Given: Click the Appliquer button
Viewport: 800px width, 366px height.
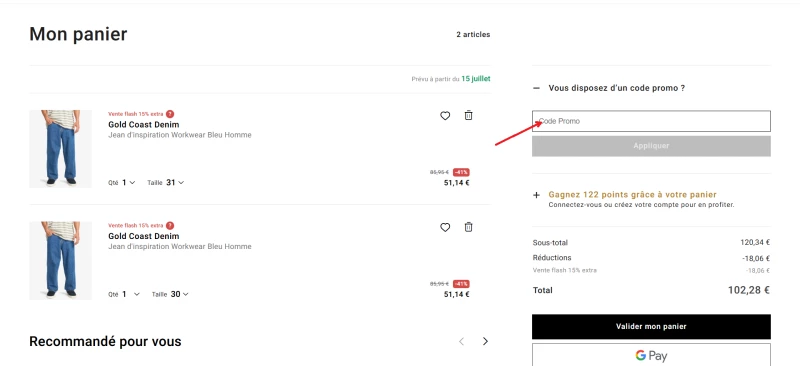Looking at the screenshot, I should click(651, 146).
